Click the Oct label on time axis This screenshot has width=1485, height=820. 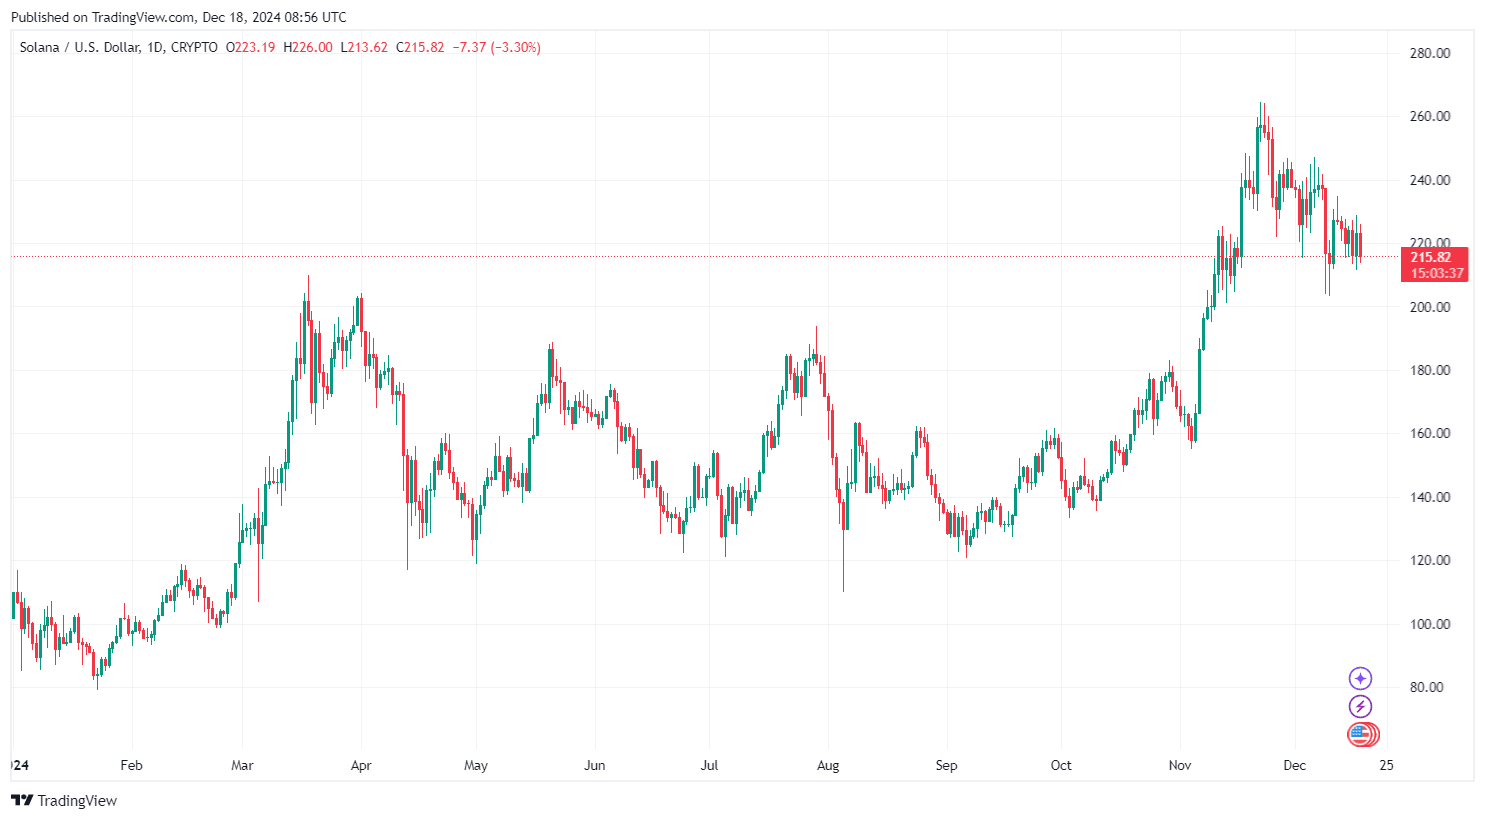point(1061,765)
